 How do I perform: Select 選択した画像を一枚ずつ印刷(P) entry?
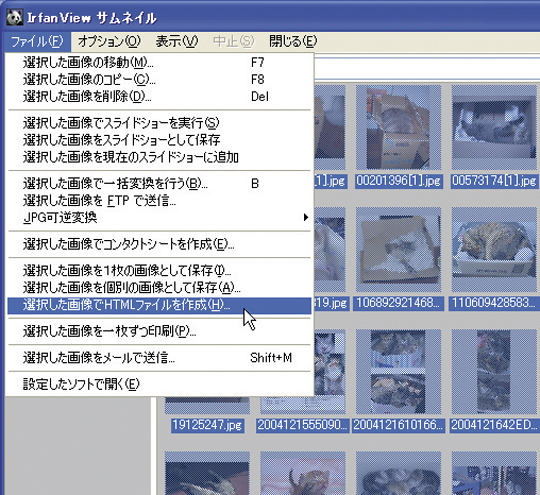pyautogui.click(x=159, y=332)
